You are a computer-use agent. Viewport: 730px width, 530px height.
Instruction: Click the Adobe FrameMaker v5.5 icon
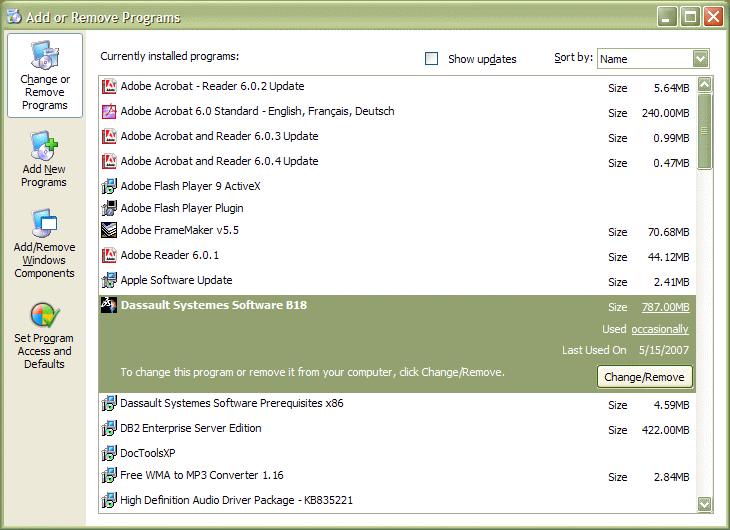(x=109, y=230)
